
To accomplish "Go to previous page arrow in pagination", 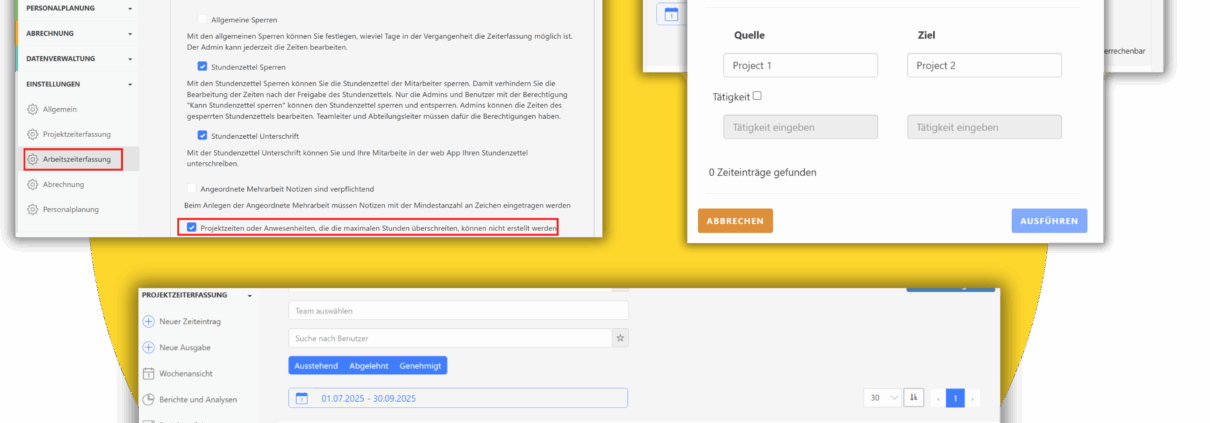I will pos(938,398).
